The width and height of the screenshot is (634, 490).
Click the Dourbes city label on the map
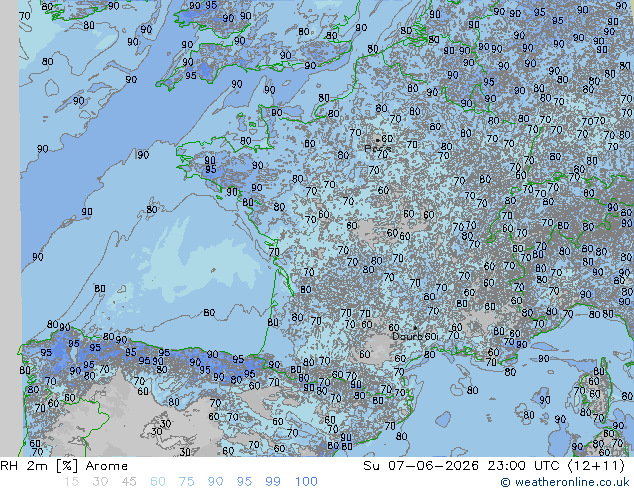point(414,336)
